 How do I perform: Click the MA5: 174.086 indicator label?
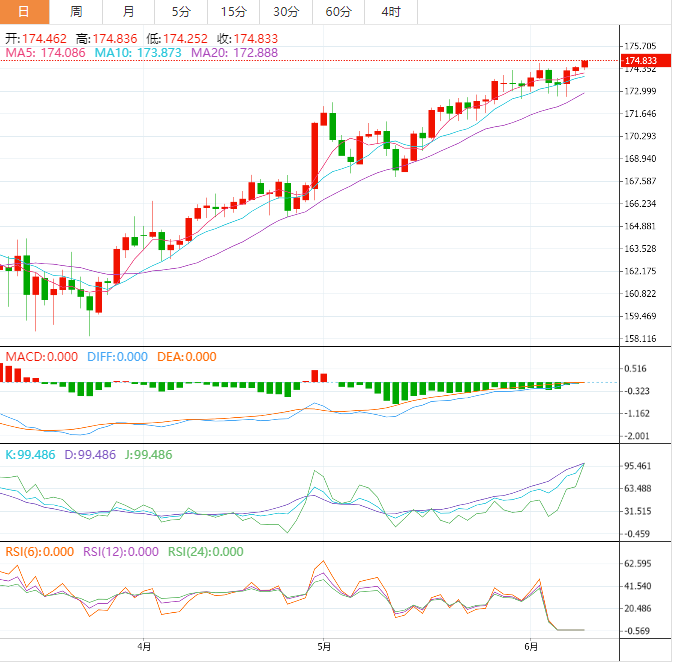(46, 52)
